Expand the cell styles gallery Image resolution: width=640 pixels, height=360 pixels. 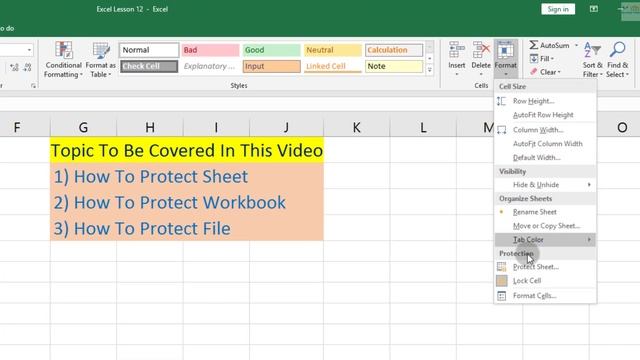coord(429,70)
